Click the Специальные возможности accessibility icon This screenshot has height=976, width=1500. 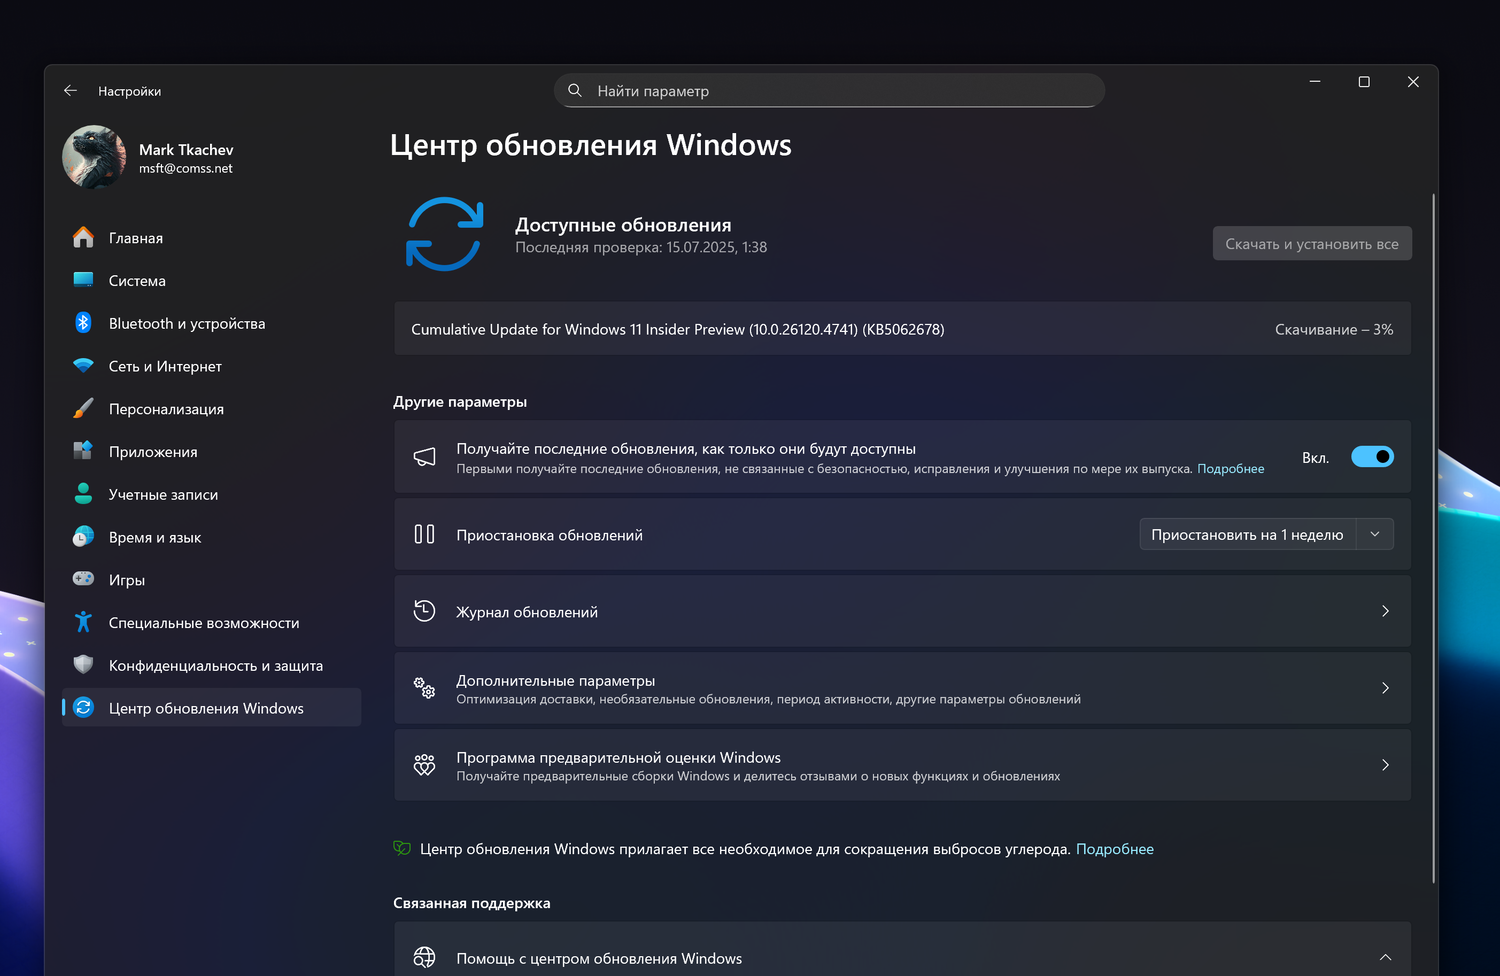point(83,622)
